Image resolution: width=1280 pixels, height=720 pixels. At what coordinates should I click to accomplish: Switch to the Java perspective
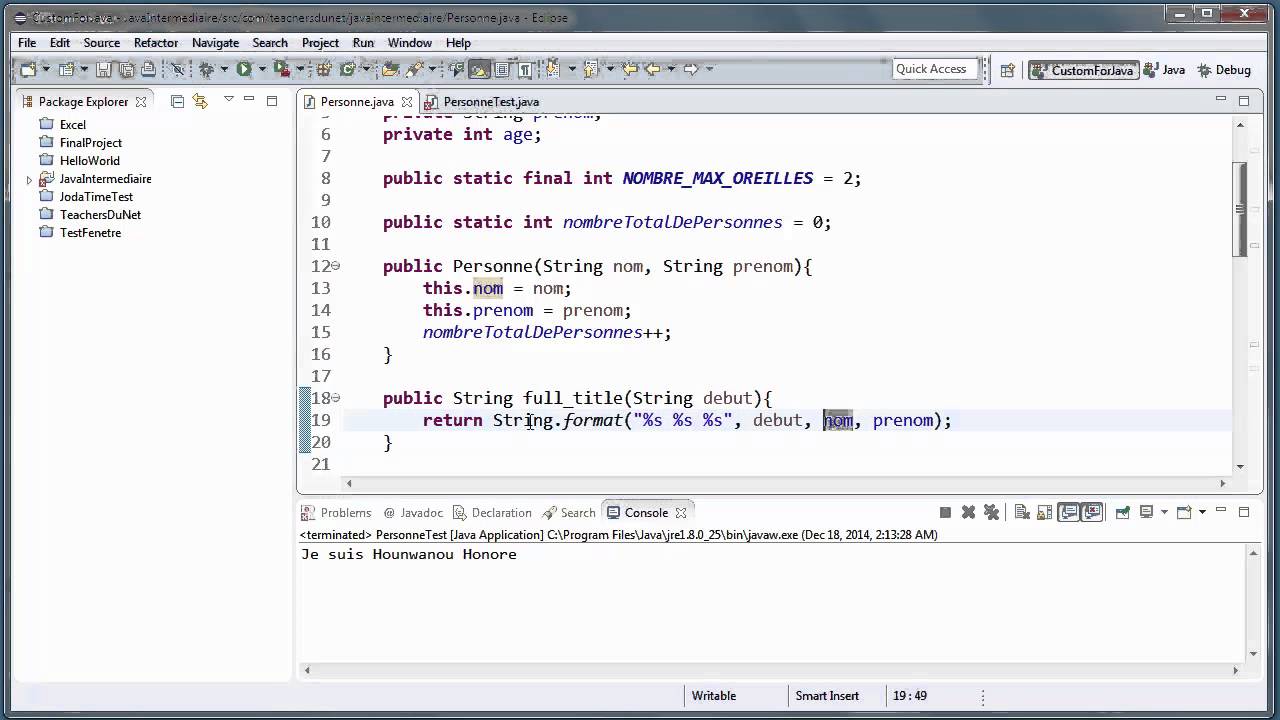1164,70
